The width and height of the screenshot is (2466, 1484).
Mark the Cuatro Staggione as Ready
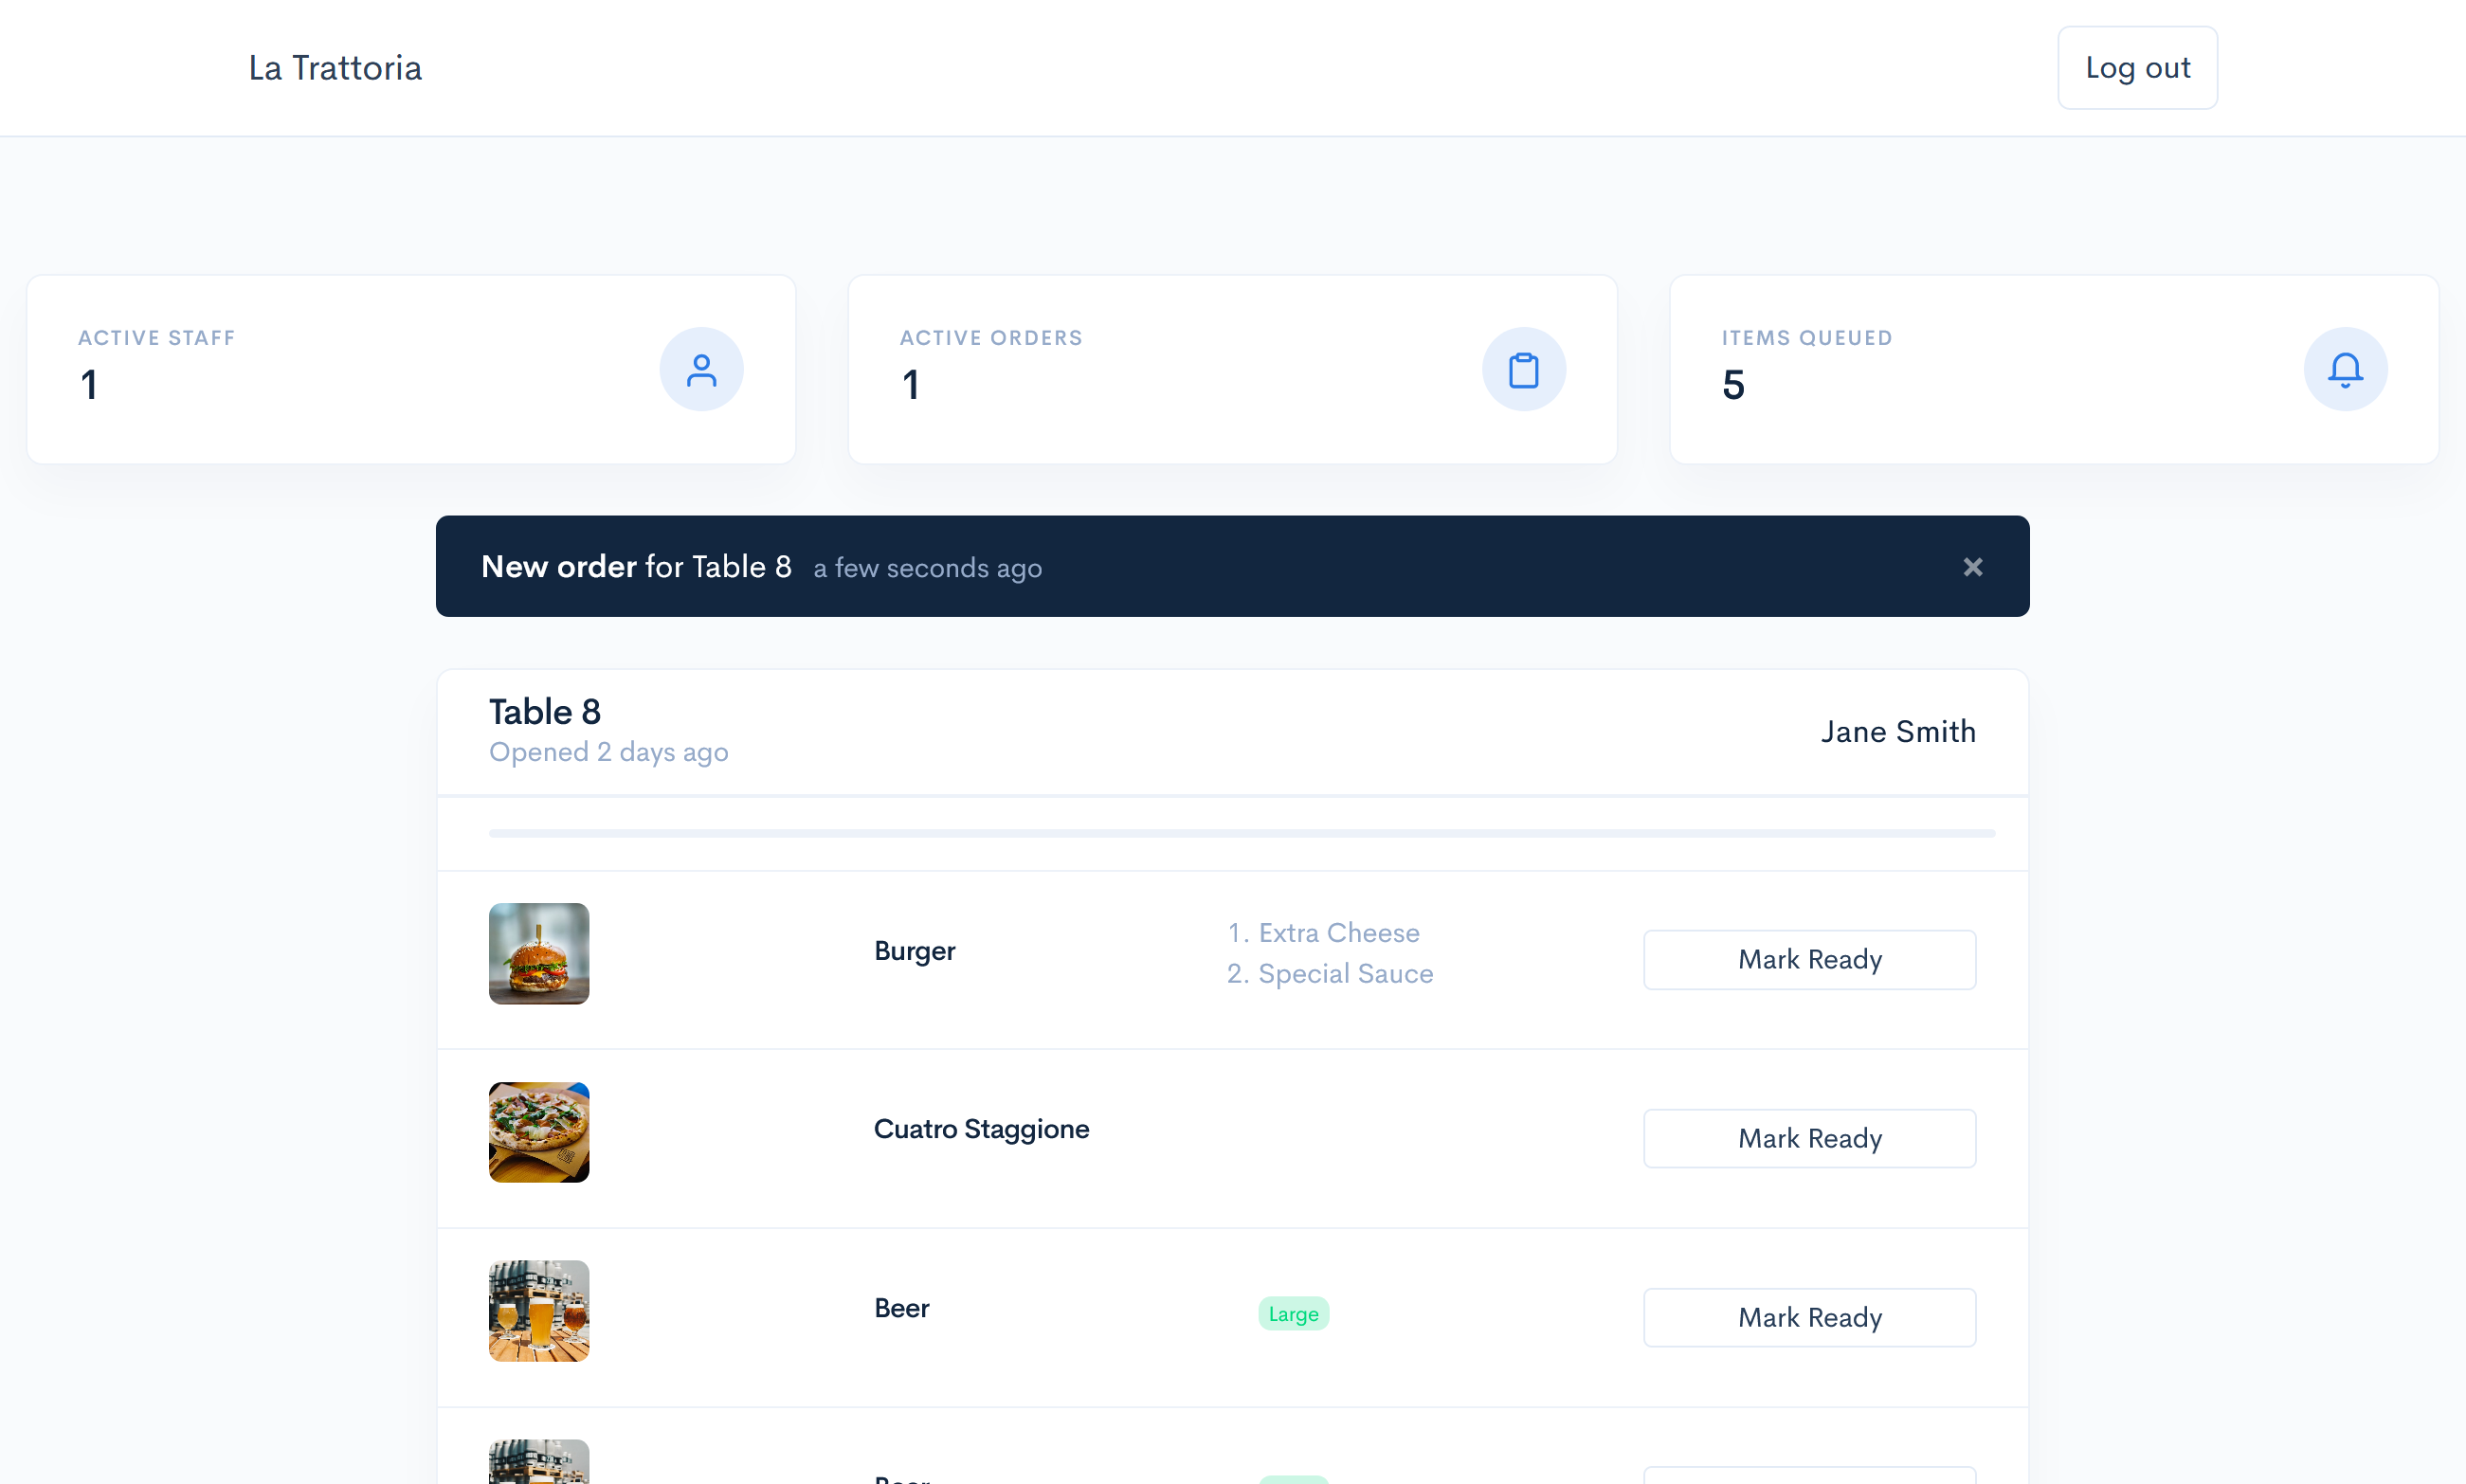[x=1809, y=1137]
